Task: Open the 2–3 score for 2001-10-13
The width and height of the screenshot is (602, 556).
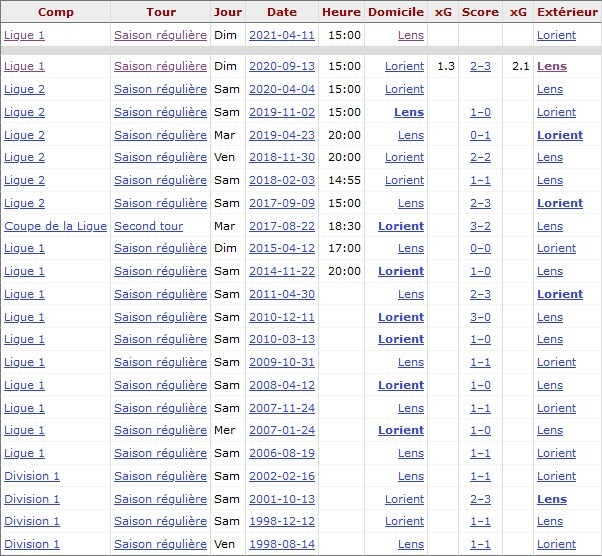Action: click(480, 500)
